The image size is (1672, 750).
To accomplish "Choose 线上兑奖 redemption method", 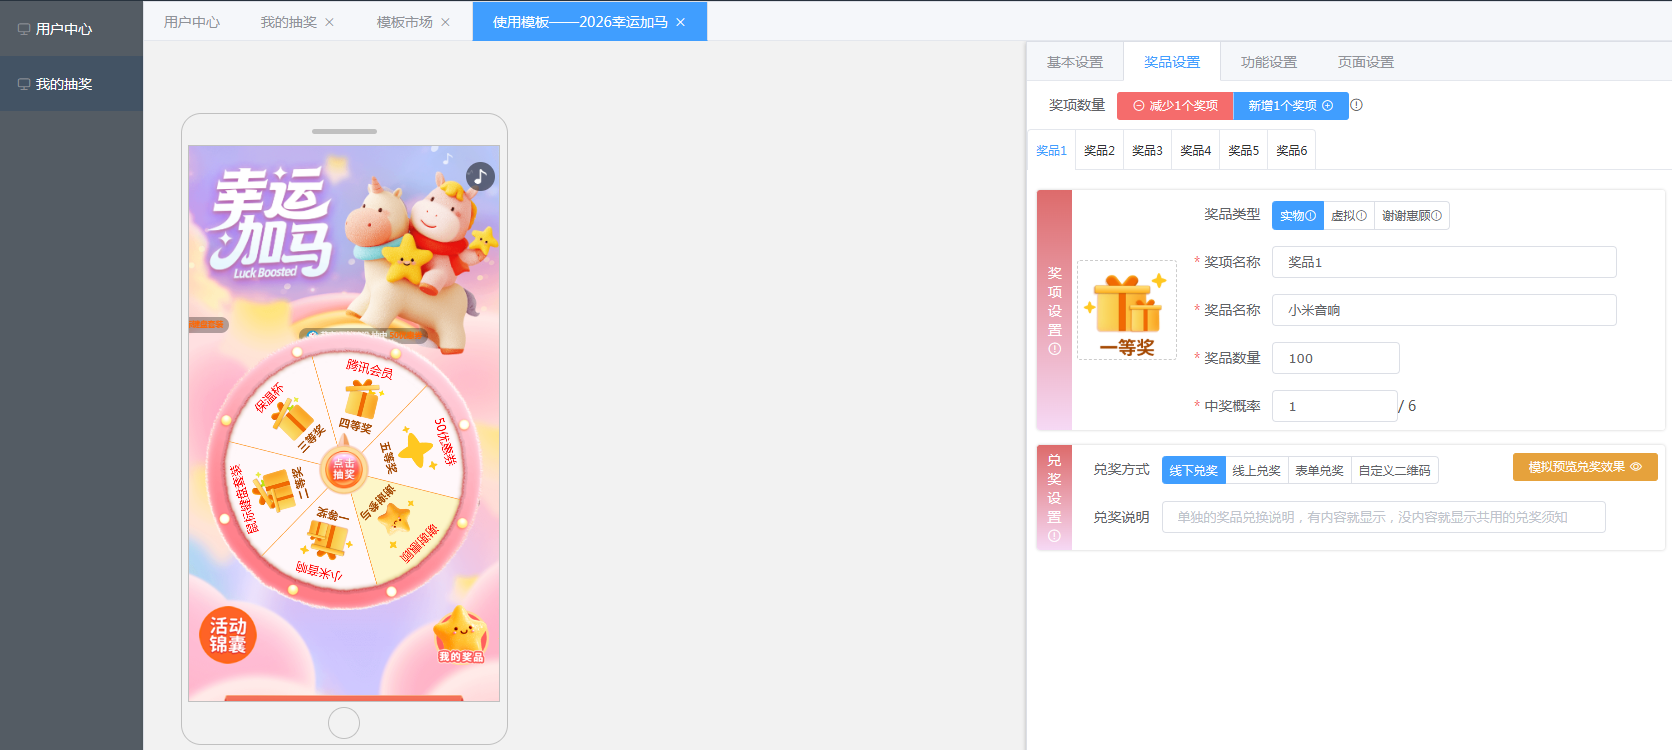I will (x=1256, y=471).
